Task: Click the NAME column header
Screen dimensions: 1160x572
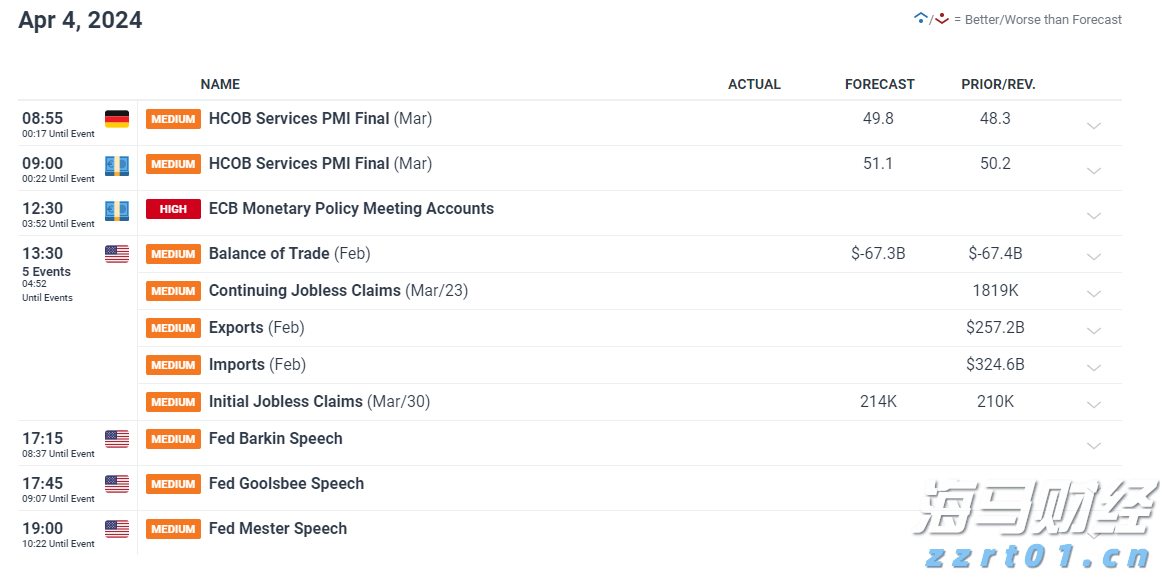Action: point(220,84)
